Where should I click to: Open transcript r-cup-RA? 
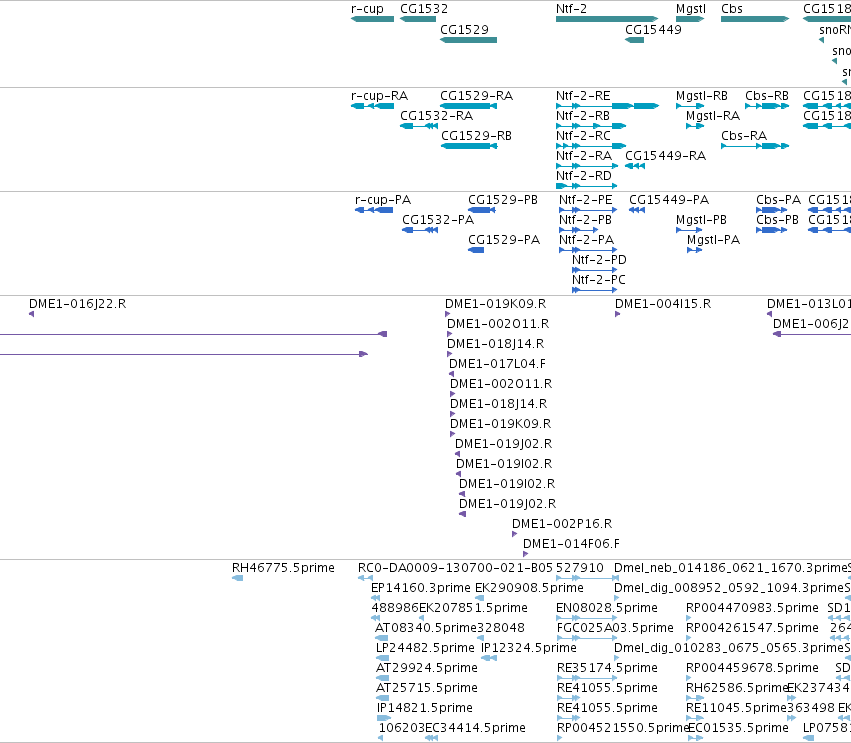point(372,106)
